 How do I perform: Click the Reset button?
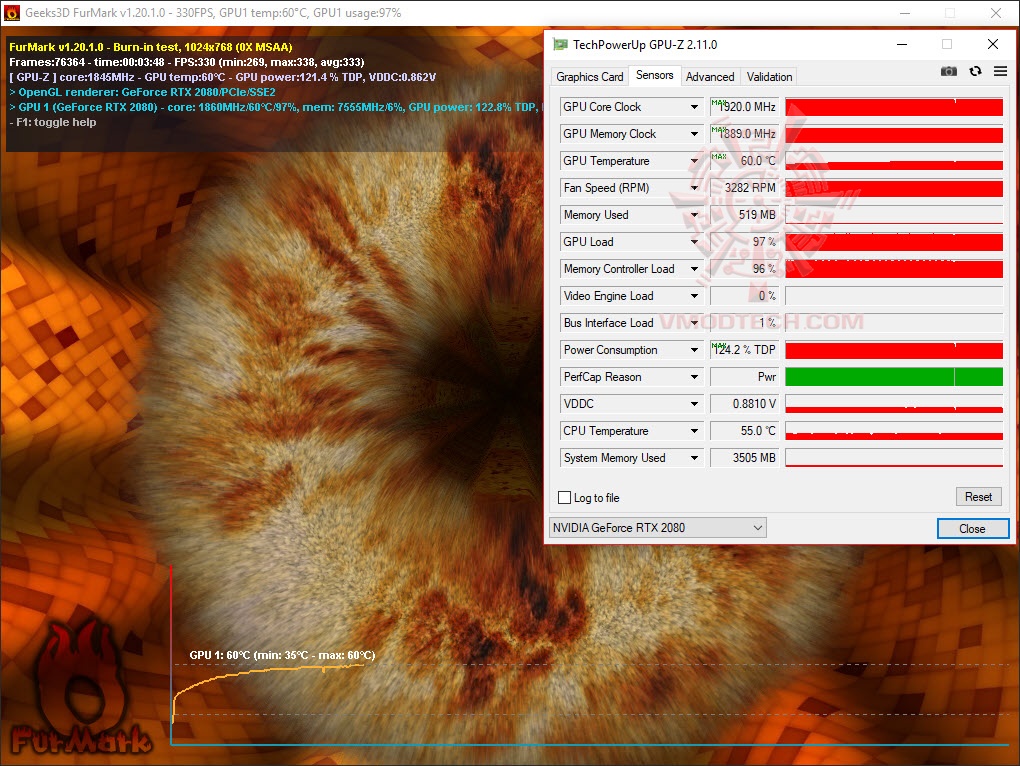978,497
